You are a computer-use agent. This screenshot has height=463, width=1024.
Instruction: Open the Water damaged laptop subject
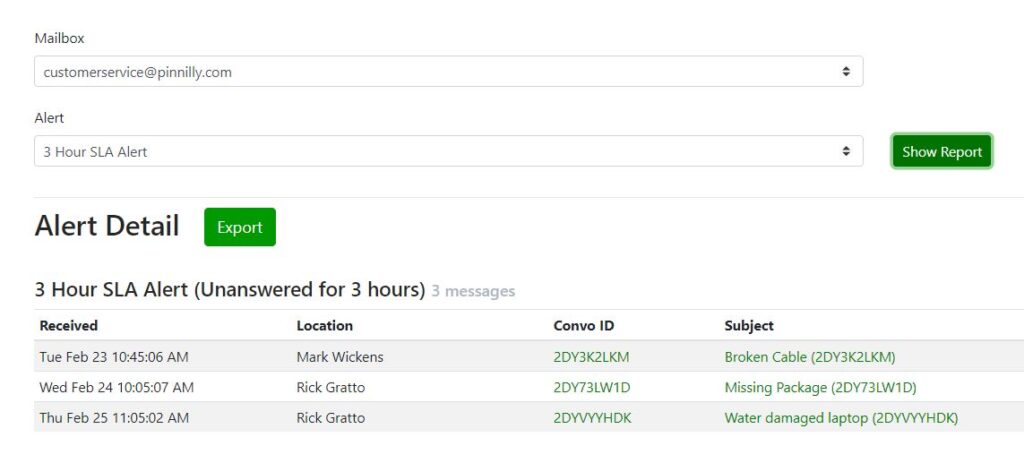coord(841,418)
